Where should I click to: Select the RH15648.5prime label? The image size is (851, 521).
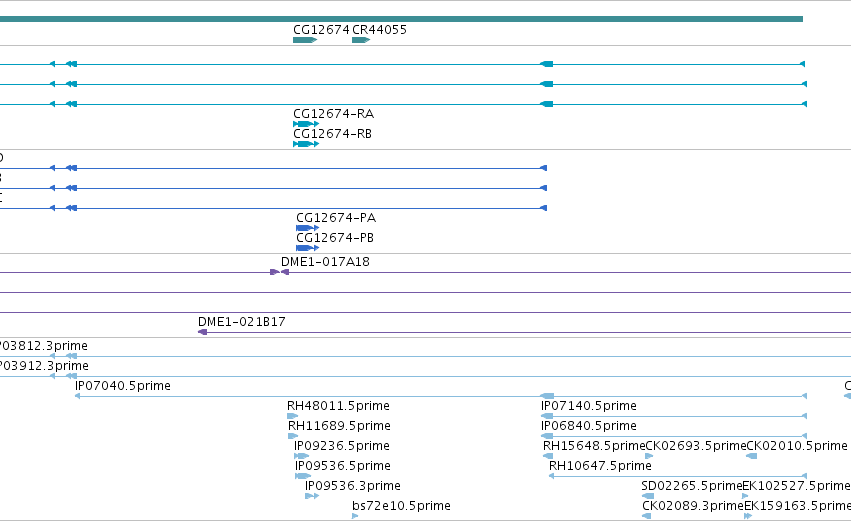click(594, 446)
